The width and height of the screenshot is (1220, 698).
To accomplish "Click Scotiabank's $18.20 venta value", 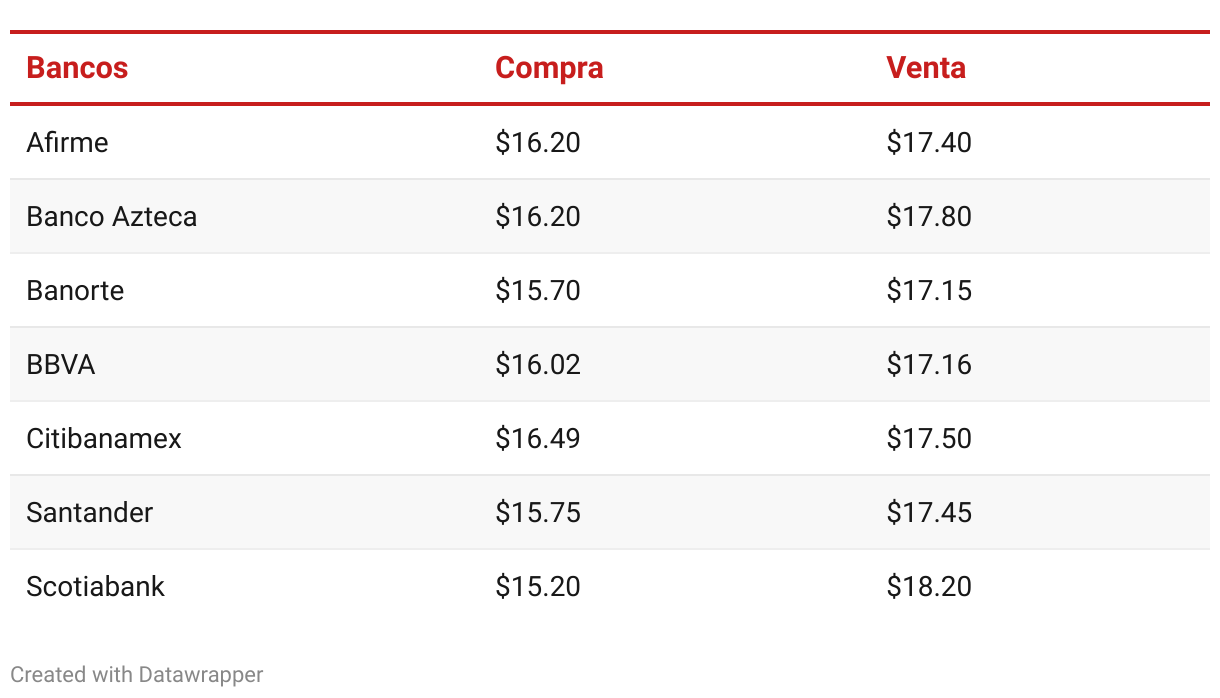I will point(929,586).
